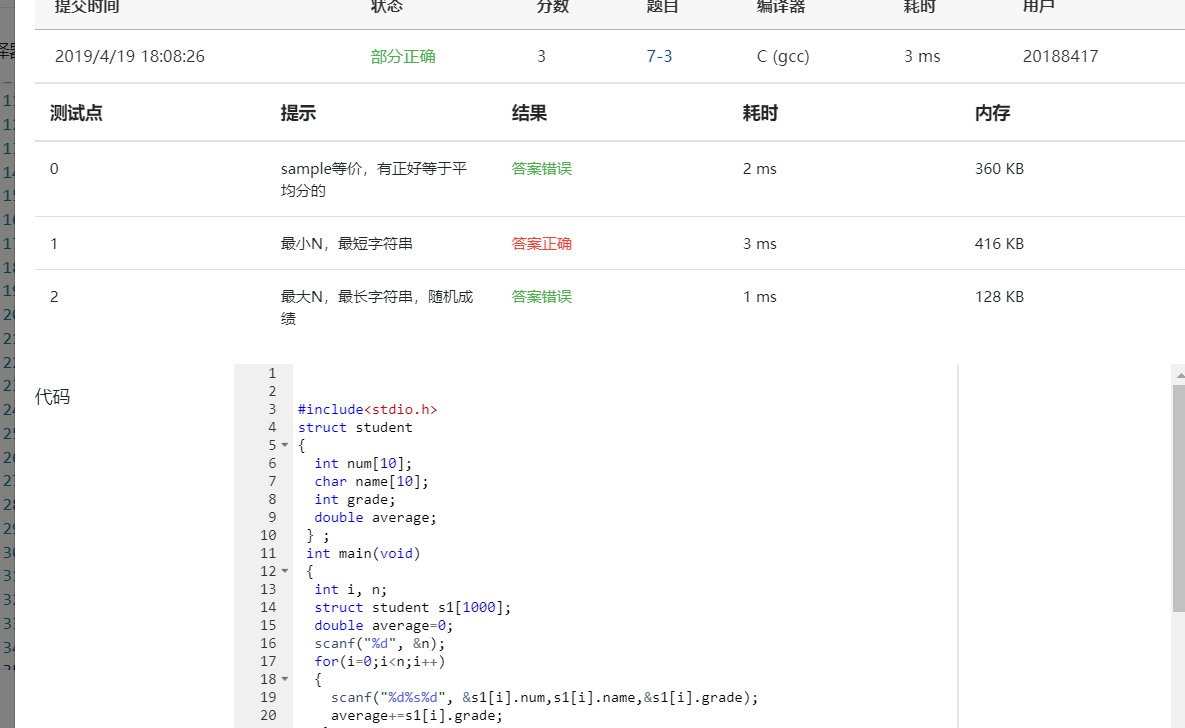Collapse the for-loop fold at line 18

pos(285,680)
